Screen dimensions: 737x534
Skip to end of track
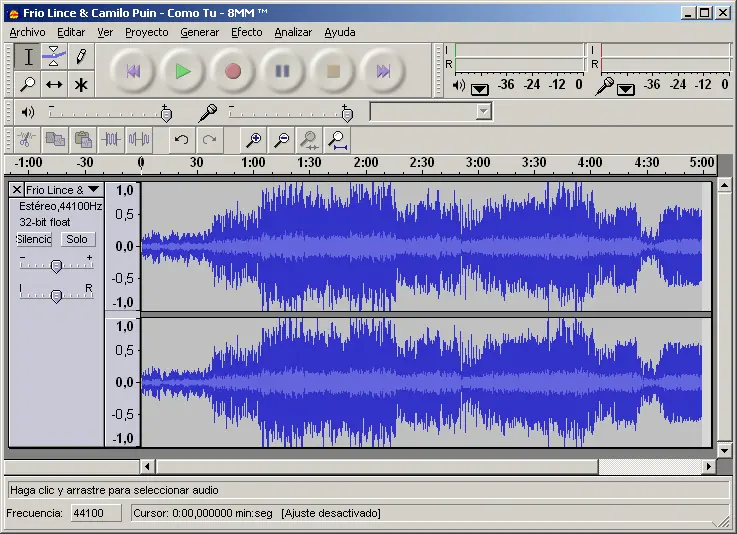[x=383, y=71]
